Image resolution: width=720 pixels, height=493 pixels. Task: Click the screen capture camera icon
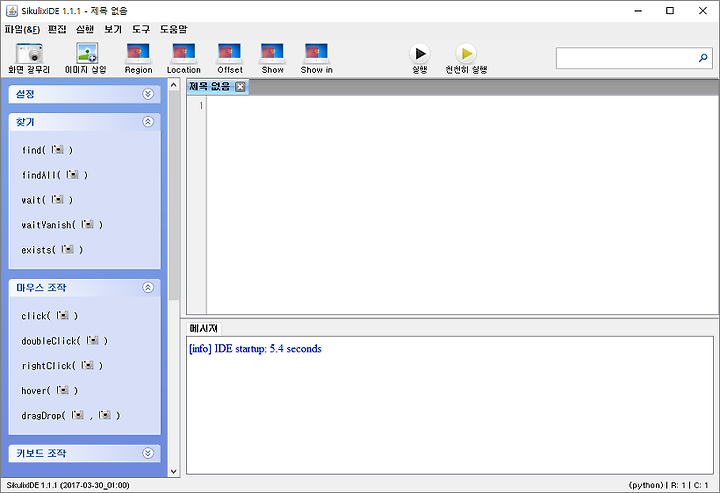point(29,54)
